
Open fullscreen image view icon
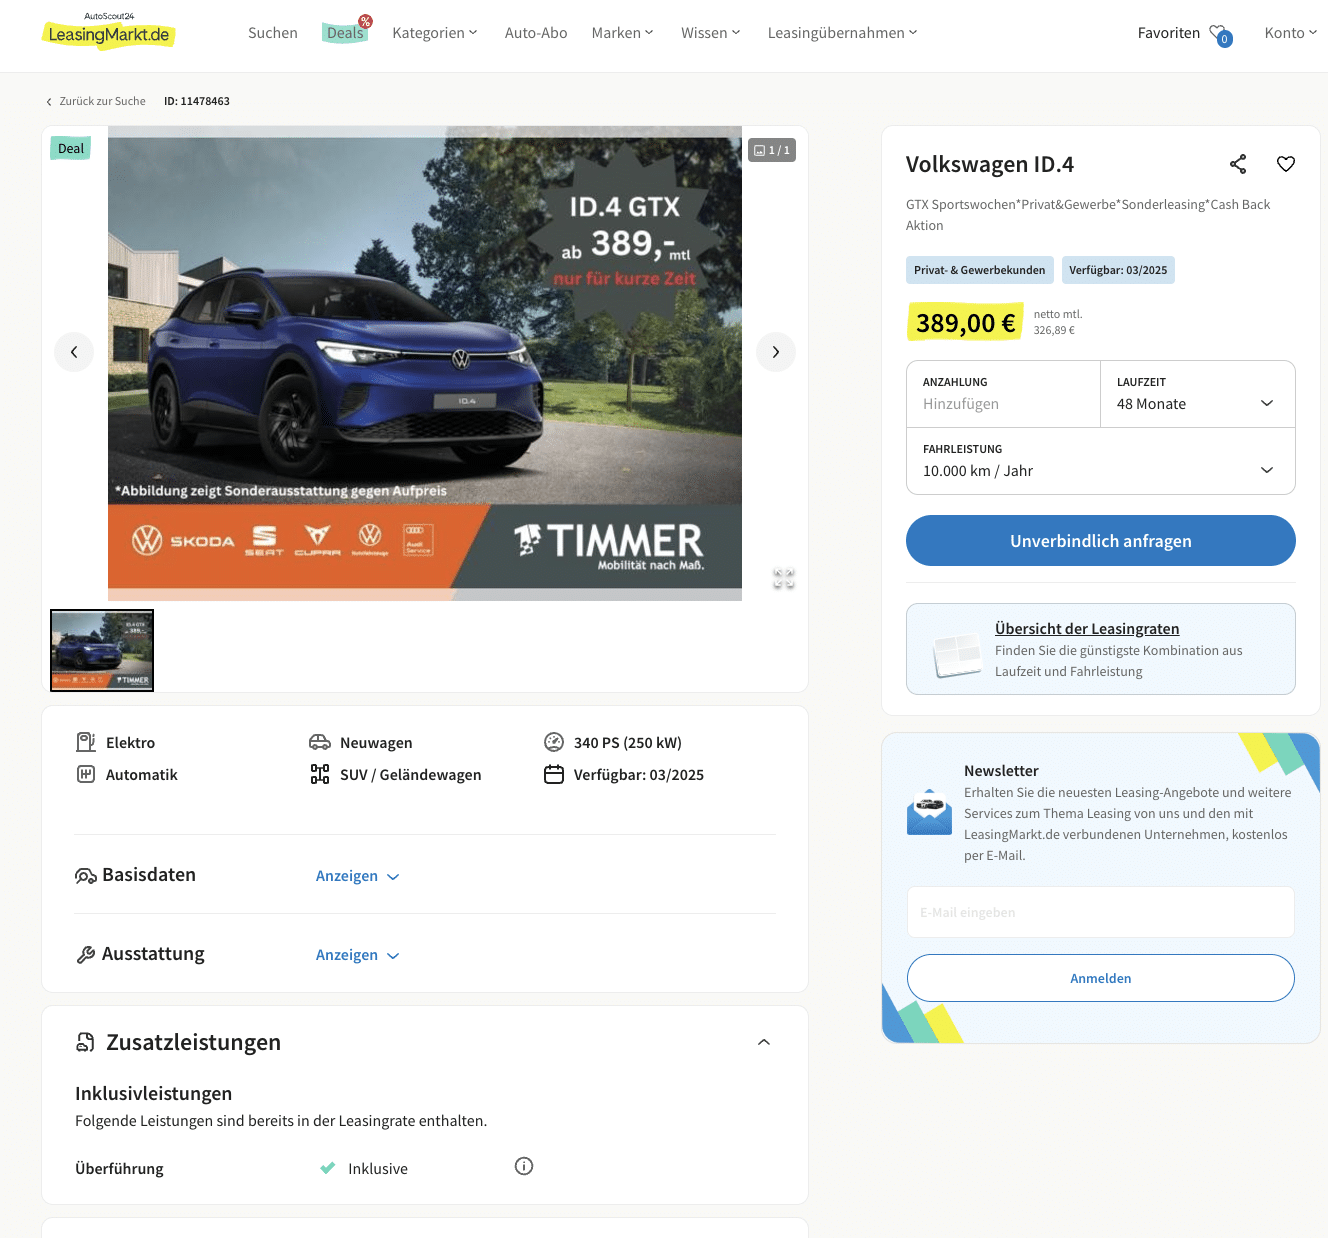click(x=783, y=578)
